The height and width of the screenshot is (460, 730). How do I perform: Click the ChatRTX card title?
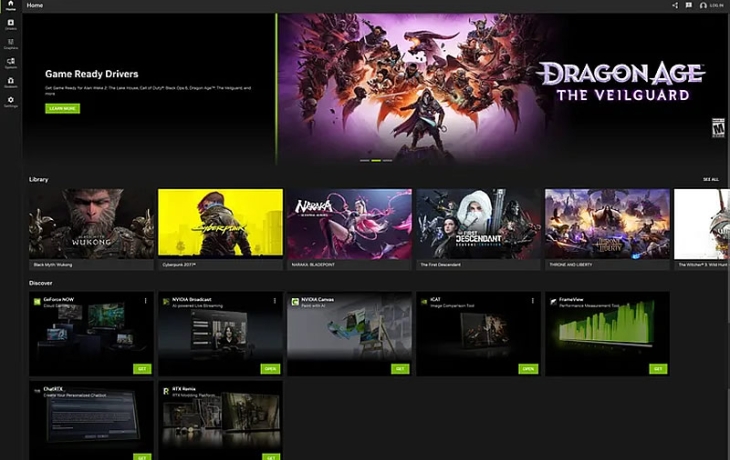pyautogui.click(x=53, y=389)
